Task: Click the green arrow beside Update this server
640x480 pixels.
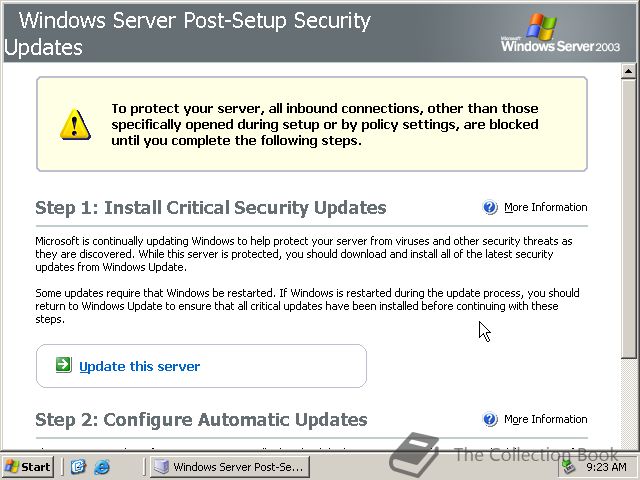Action: (x=64, y=365)
